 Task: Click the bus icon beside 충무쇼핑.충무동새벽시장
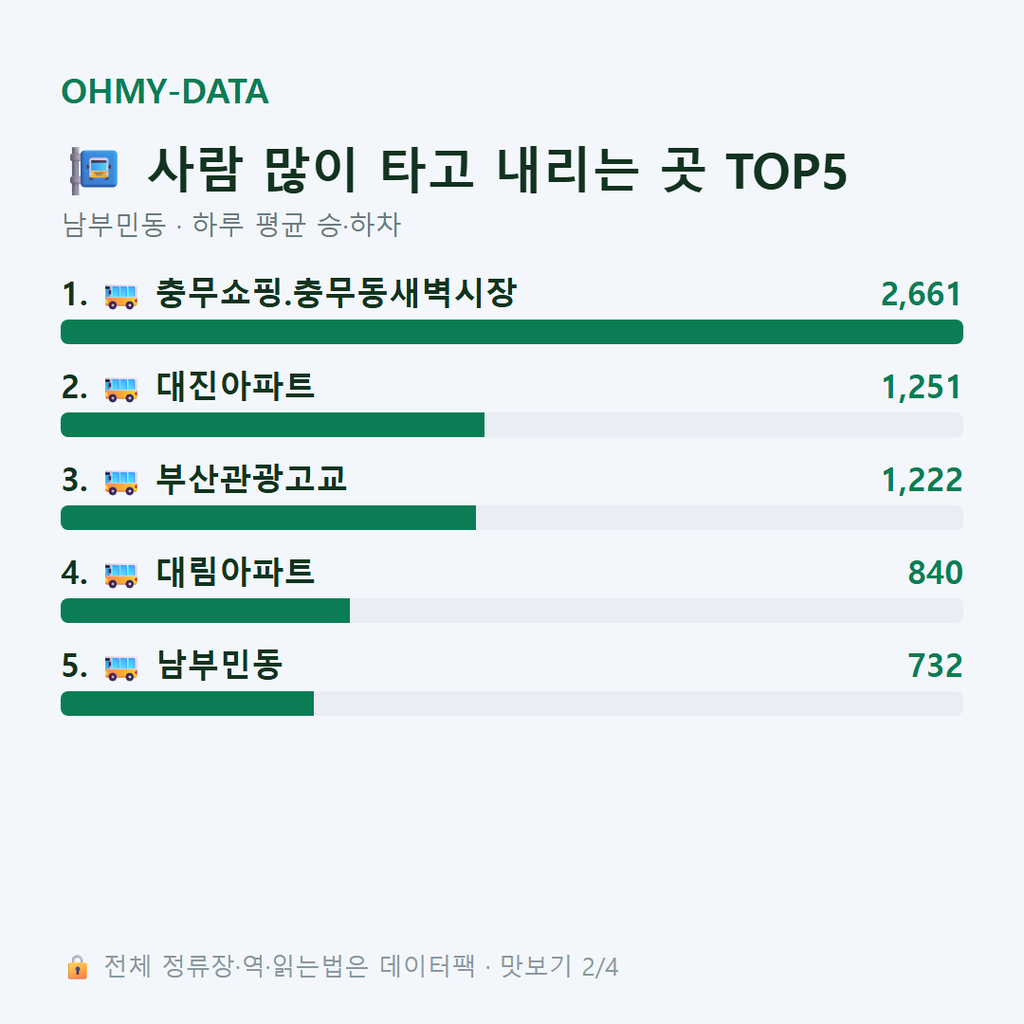121,296
